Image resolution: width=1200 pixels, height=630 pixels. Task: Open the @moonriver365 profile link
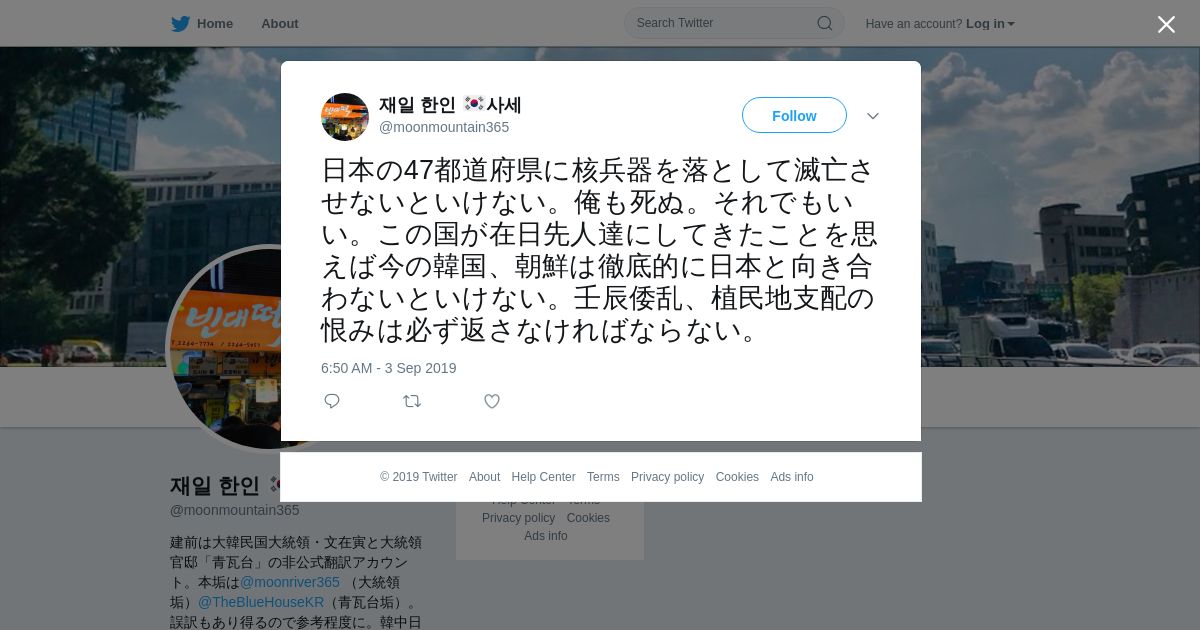(290, 582)
